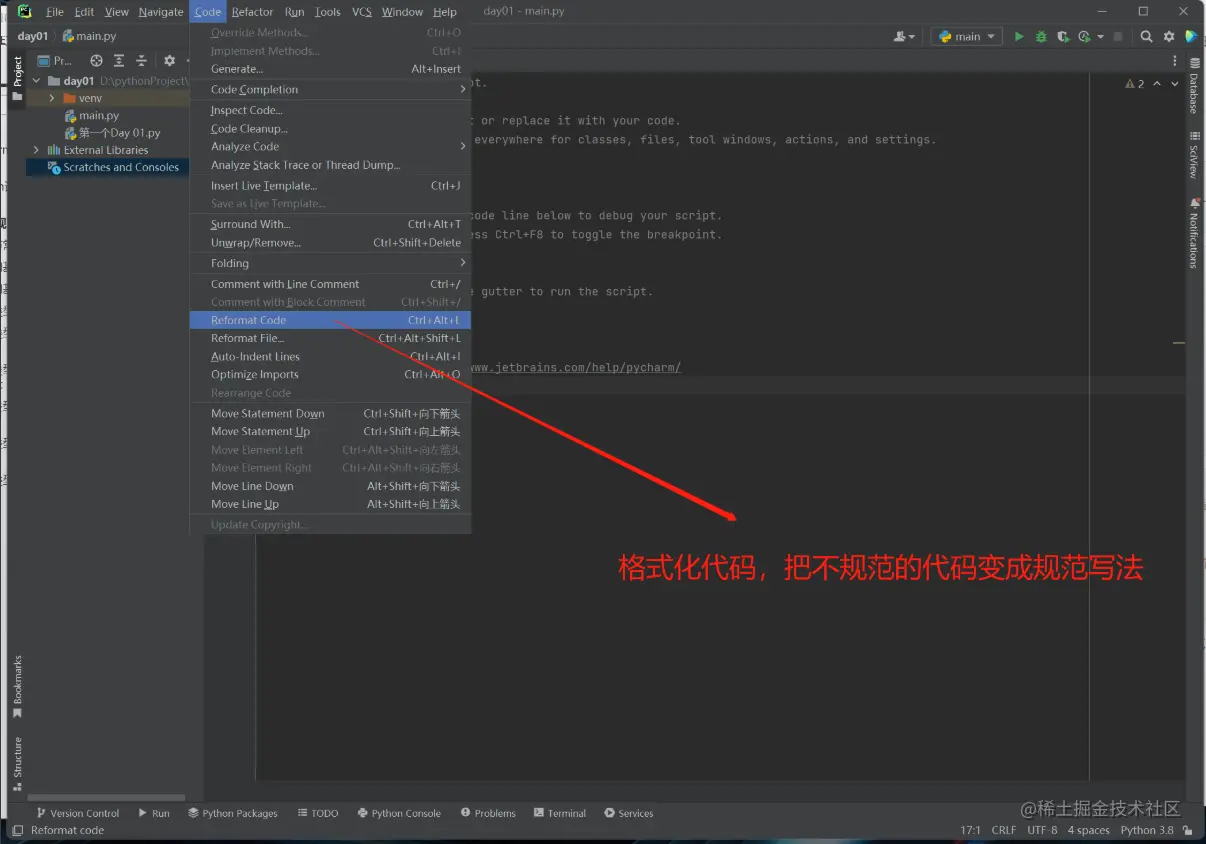Click the warnings indicator showing 2
Viewport: 1206px width, 844px height.
(x=1135, y=84)
